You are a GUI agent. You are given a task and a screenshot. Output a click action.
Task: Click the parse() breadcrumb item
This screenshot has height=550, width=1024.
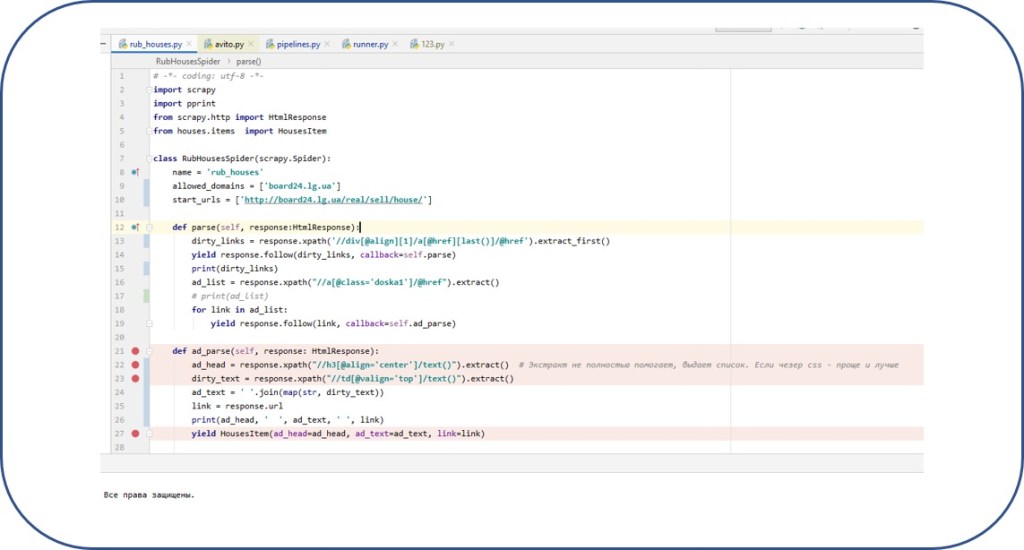coord(248,61)
